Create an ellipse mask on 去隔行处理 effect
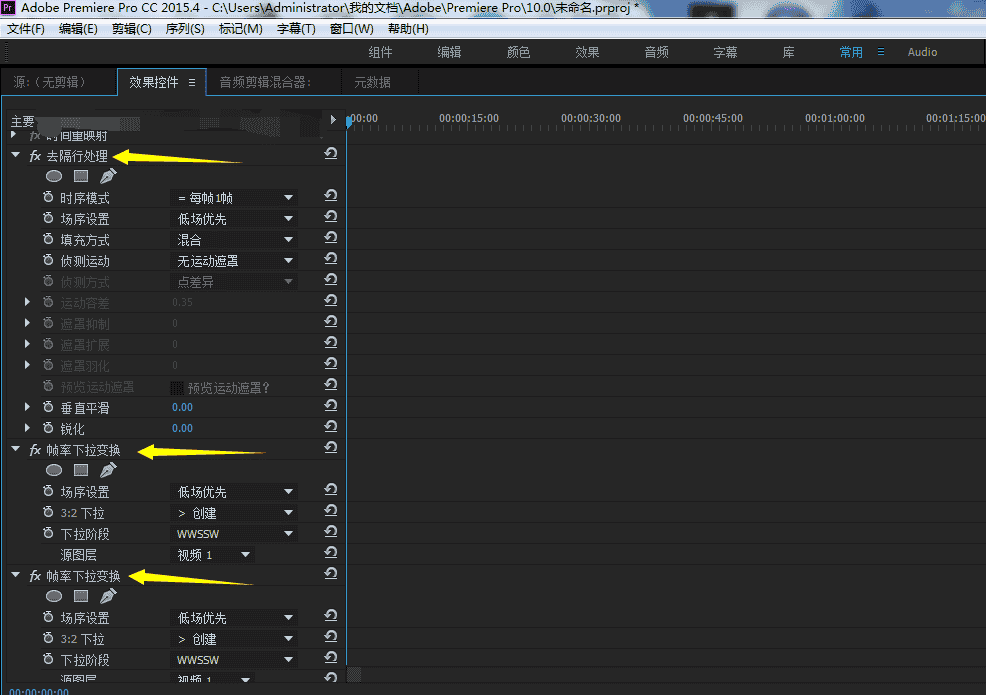This screenshot has width=986, height=695. pyautogui.click(x=53, y=175)
